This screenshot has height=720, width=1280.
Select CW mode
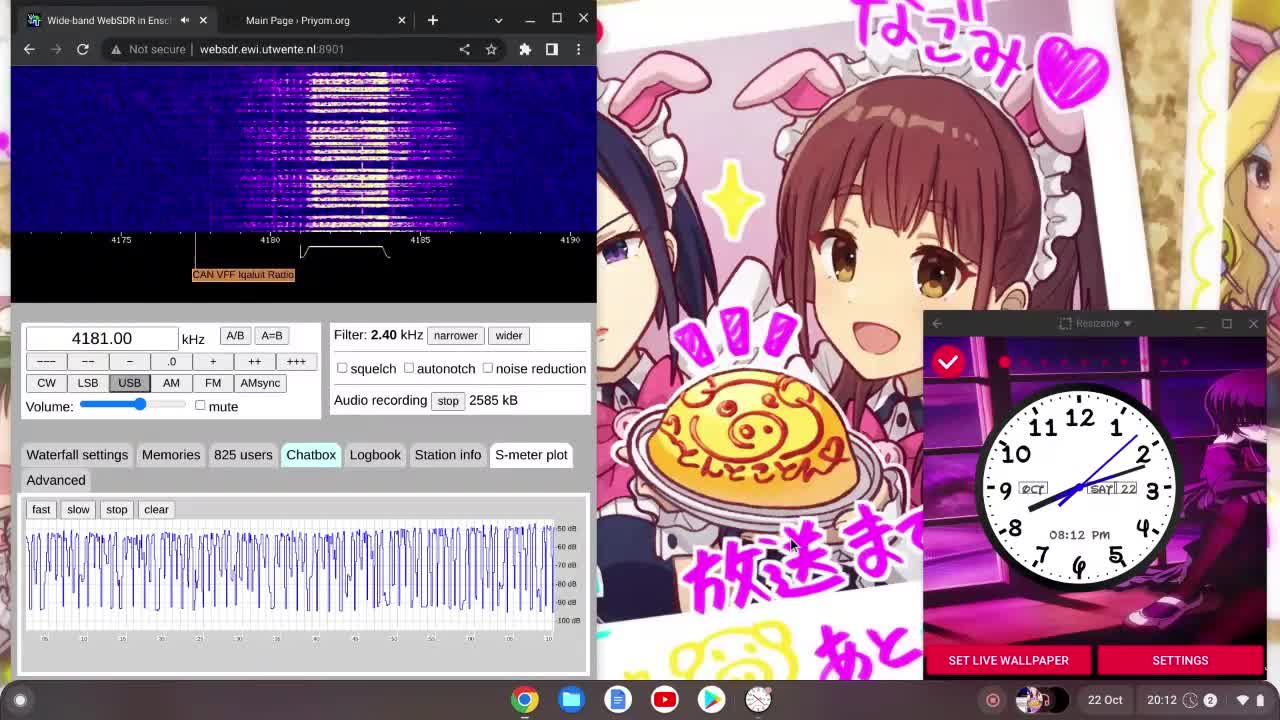pyautogui.click(x=46, y=383)
